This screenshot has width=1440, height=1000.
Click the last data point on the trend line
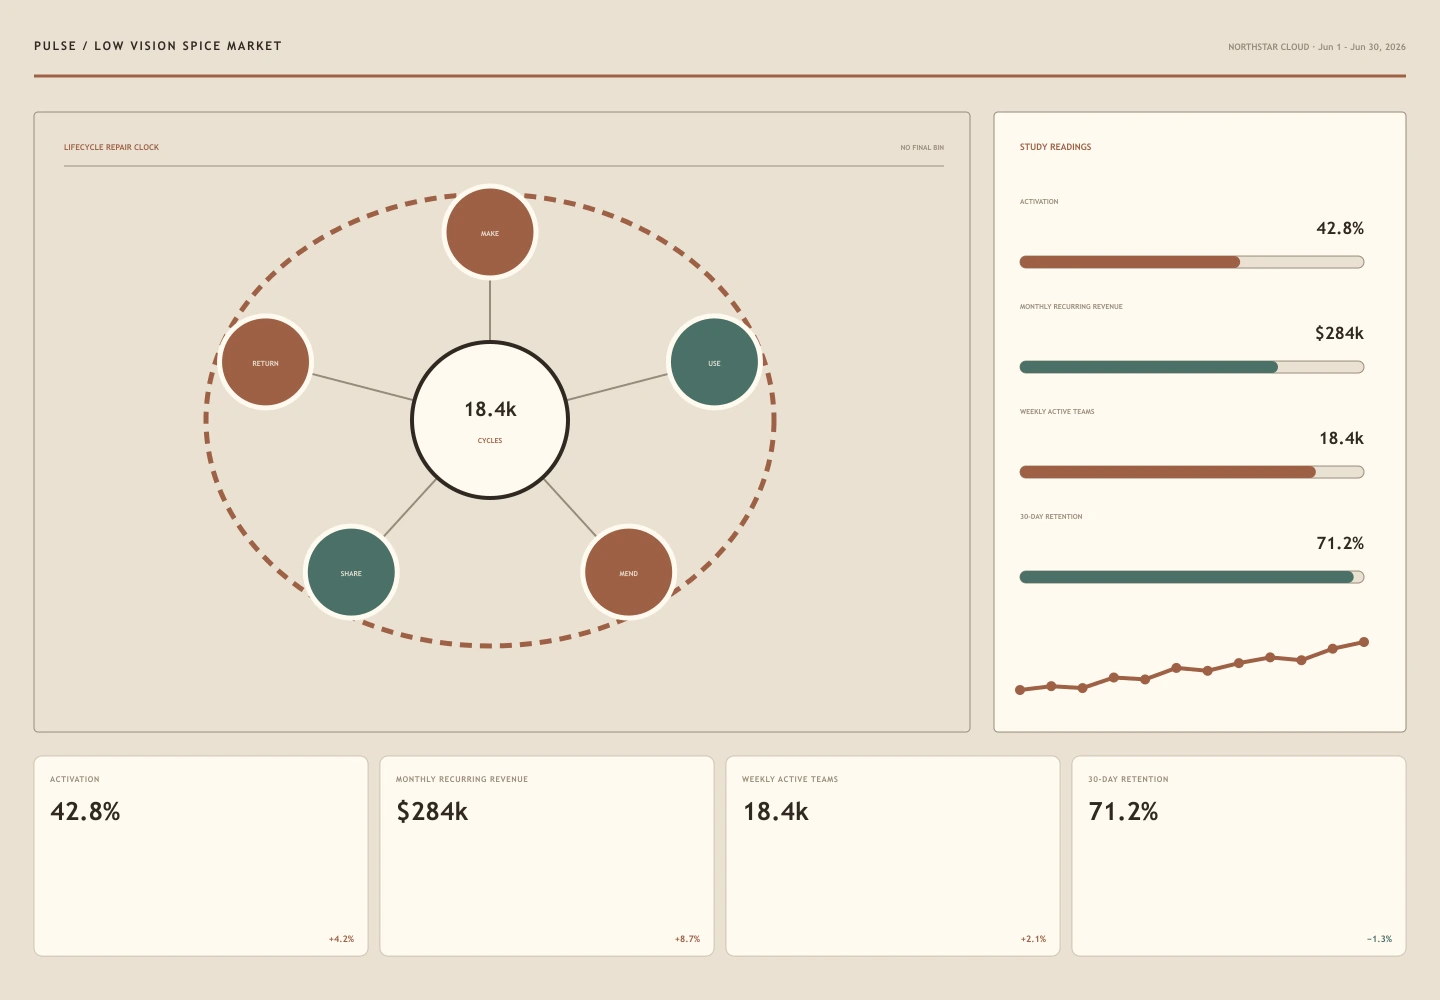pyautogui.click(x=1364, y=642)
